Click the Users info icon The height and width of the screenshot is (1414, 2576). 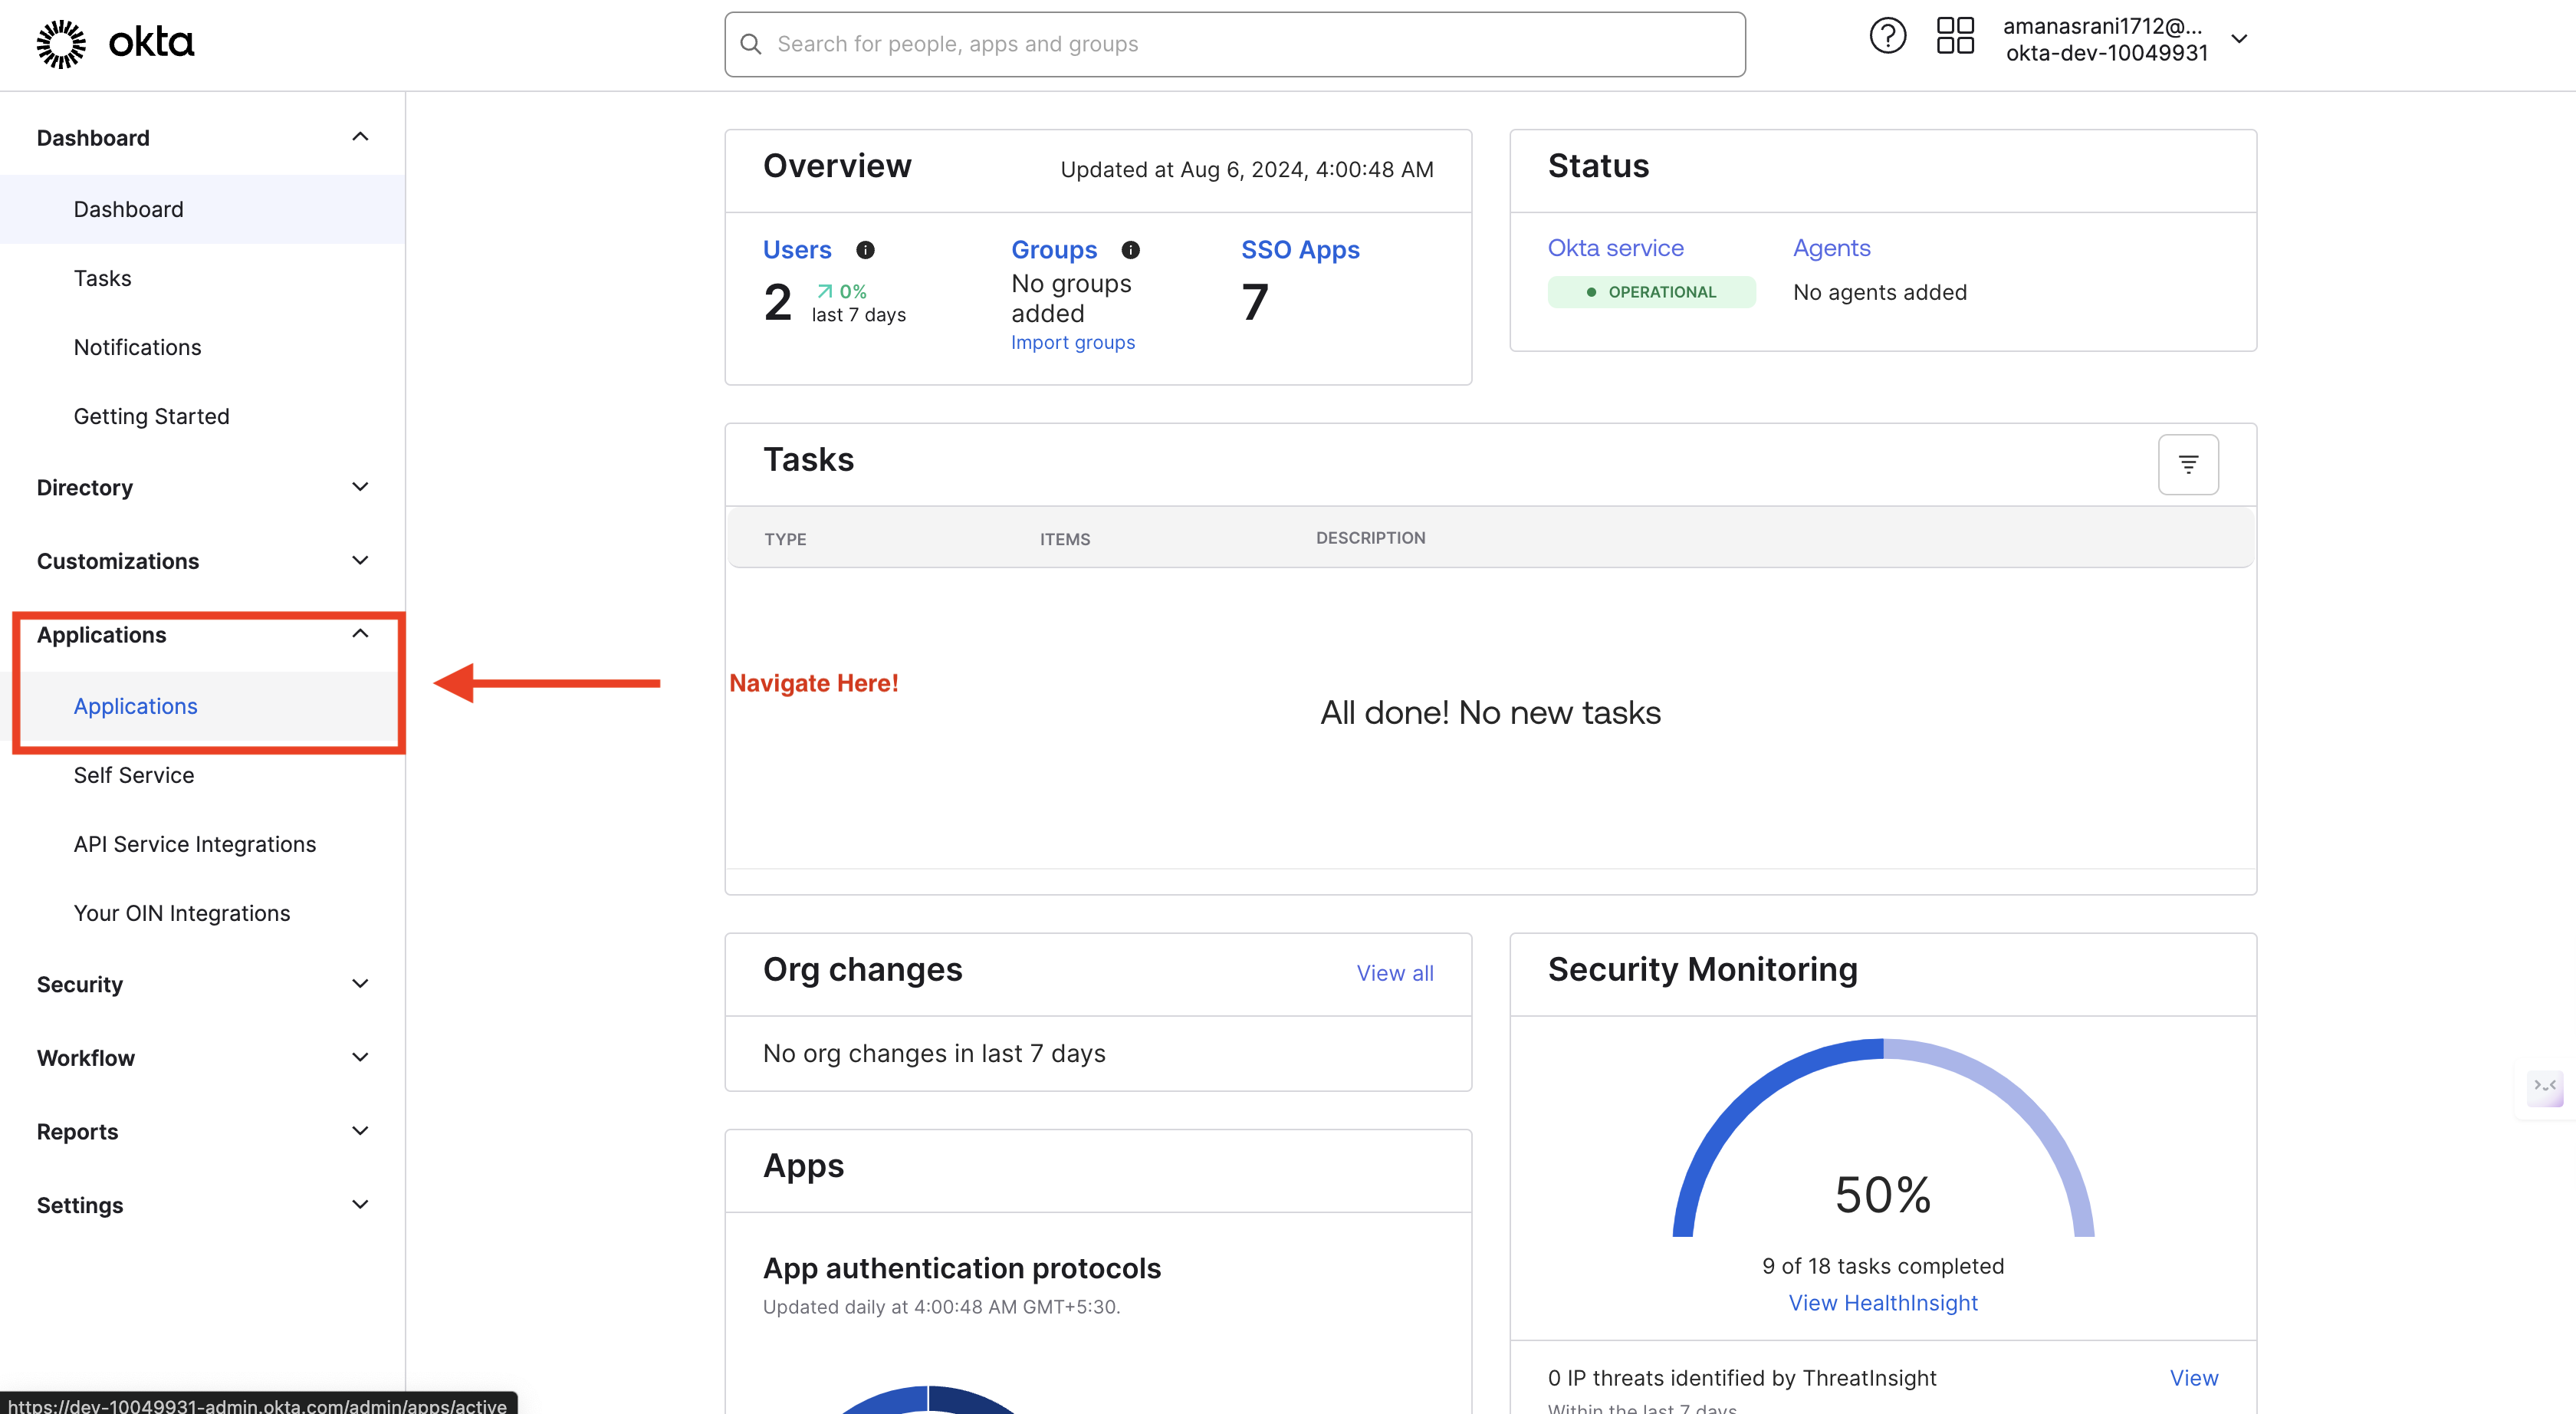click(866, 250)
